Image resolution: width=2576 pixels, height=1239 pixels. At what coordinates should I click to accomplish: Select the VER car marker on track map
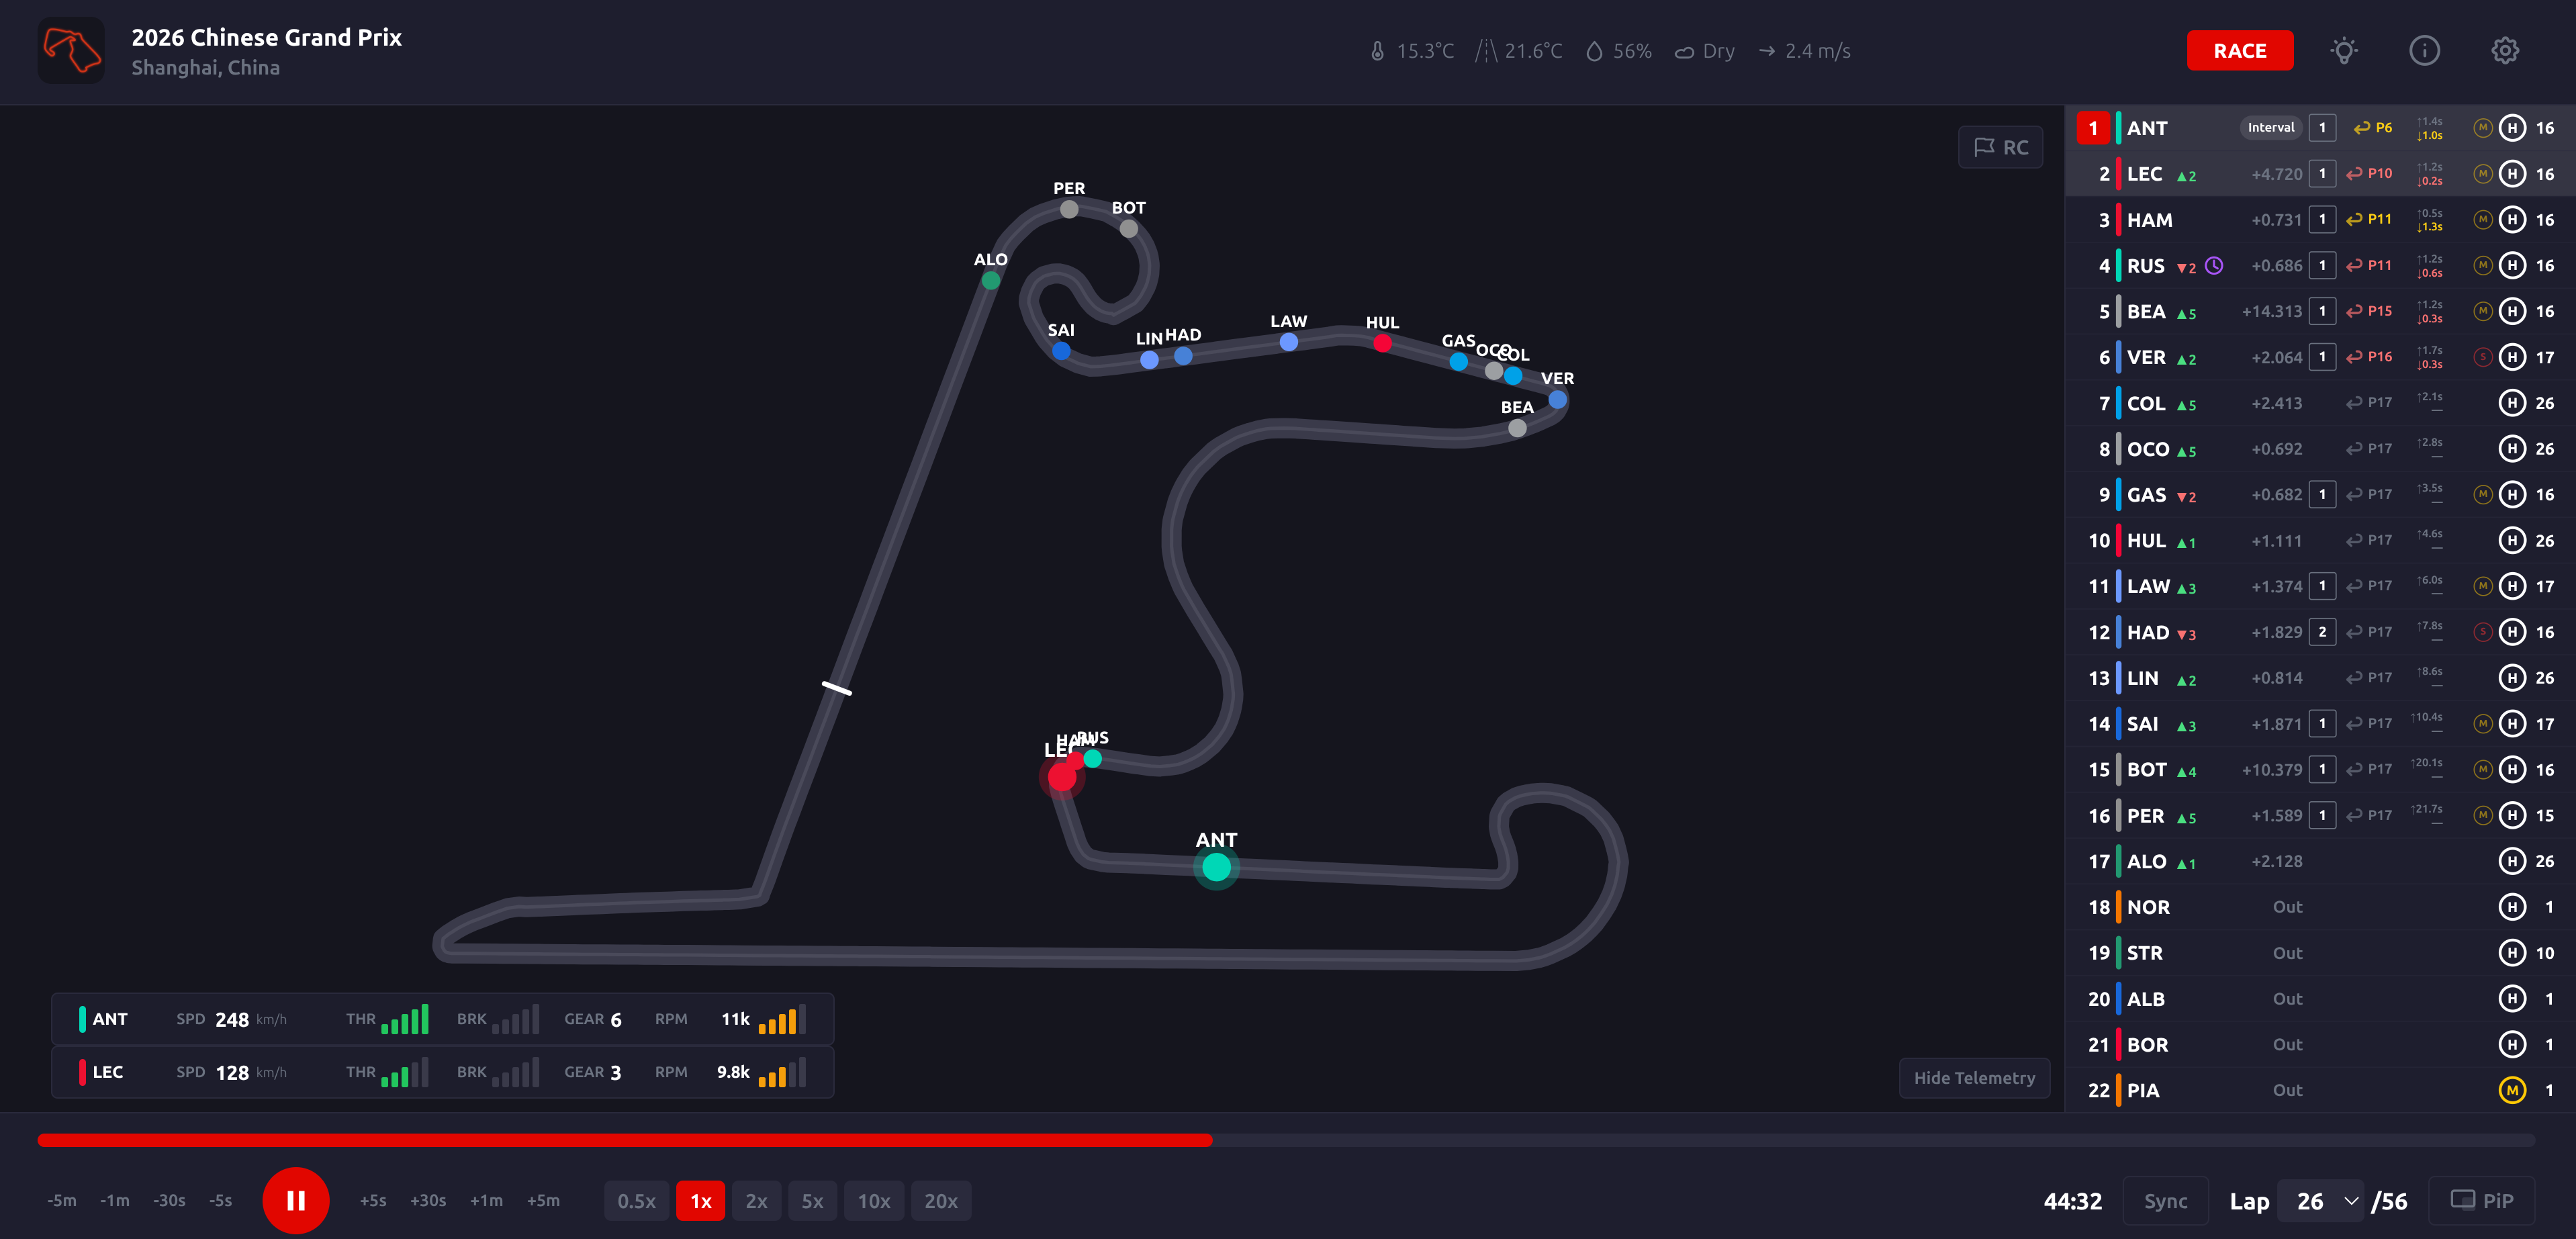1557,400
